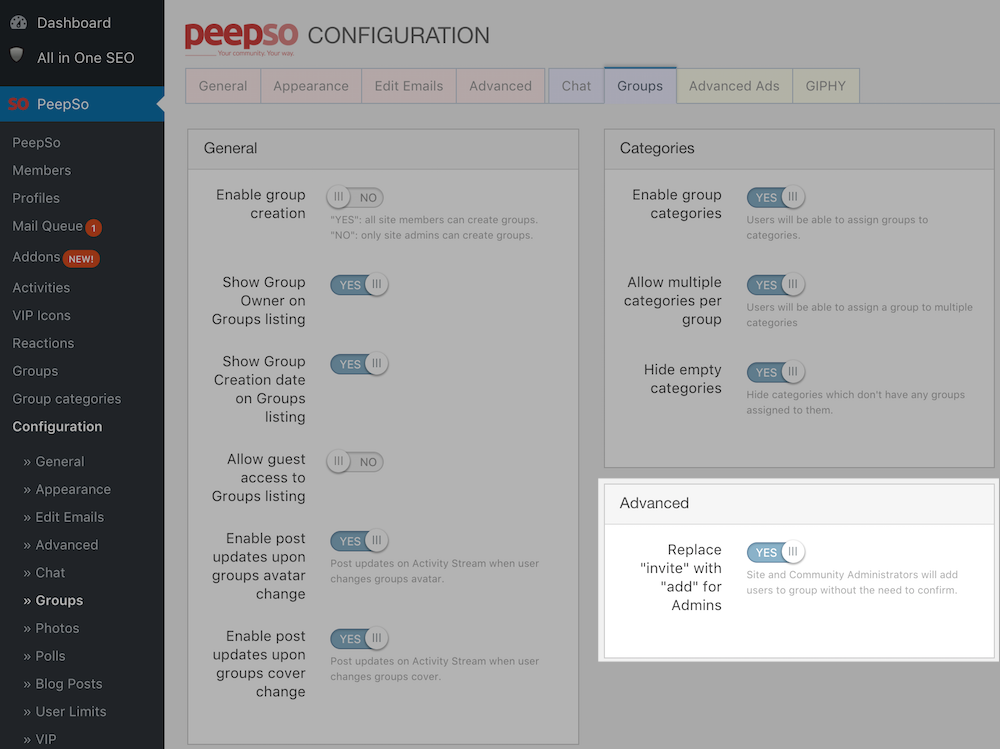Toggle Hide empty categories switch
Screen dimensions: 1000x749
click(x=776, y=372)
